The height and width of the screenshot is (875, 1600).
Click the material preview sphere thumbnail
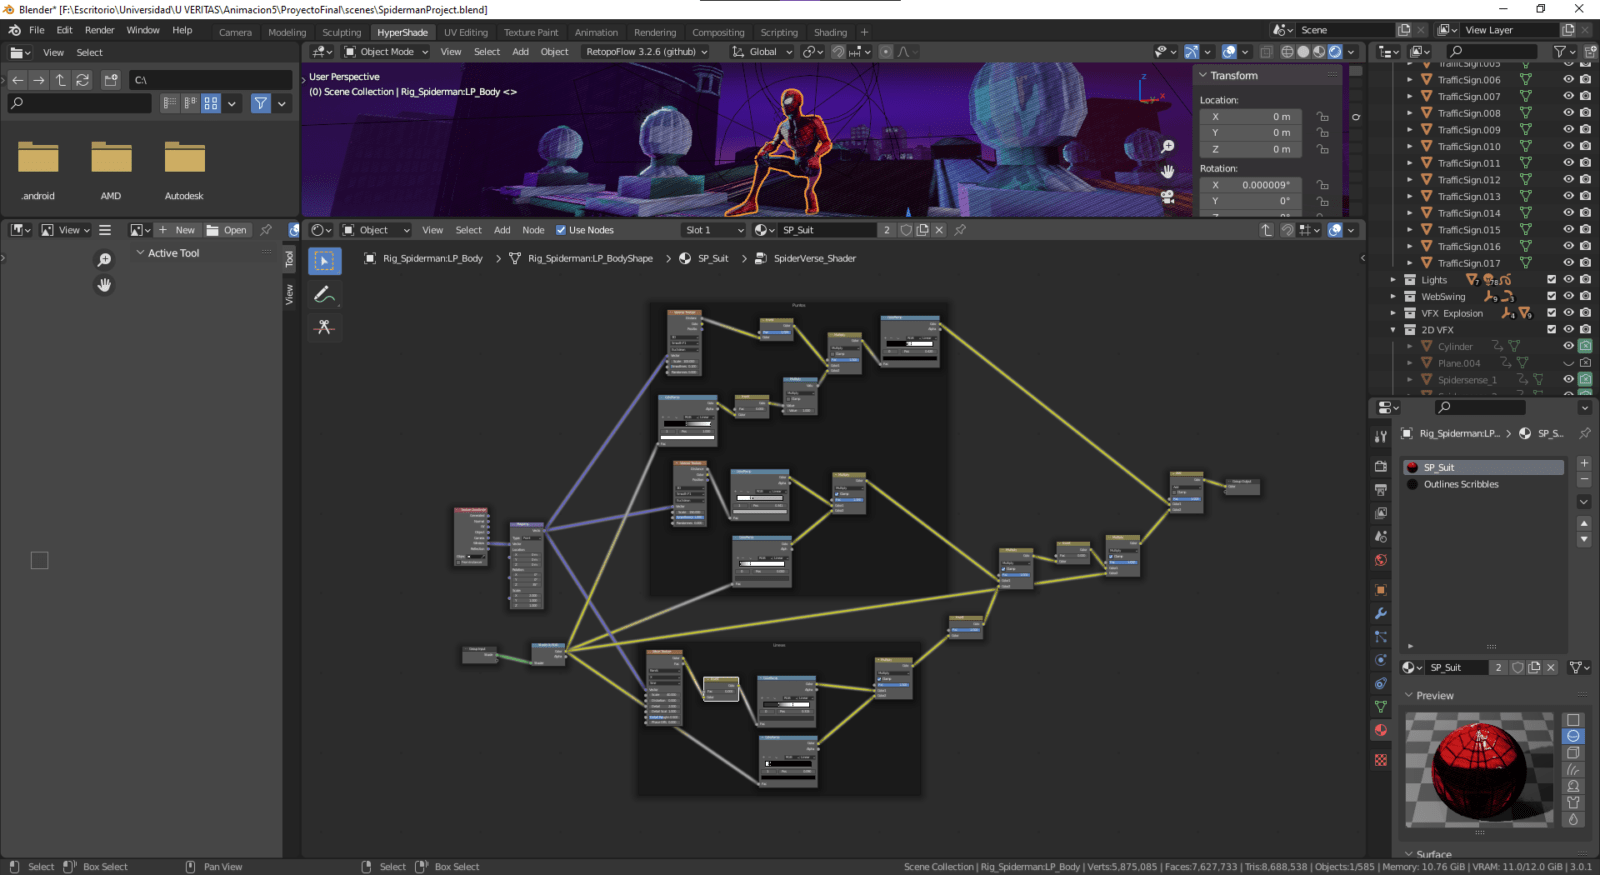click(1479, 769)
